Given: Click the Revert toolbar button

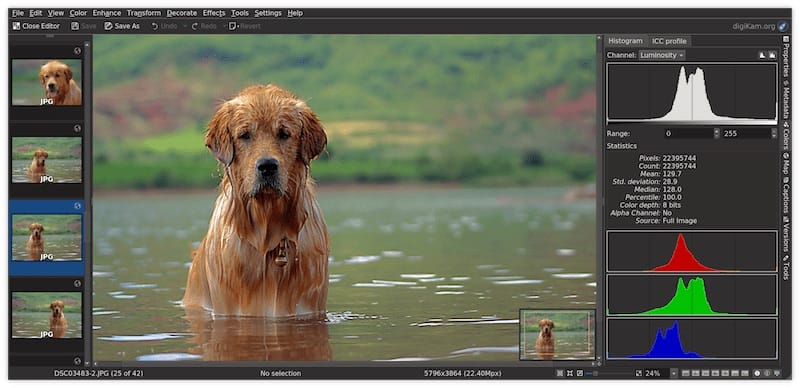Looking at the screenshot, I should [x=245, y=26].
